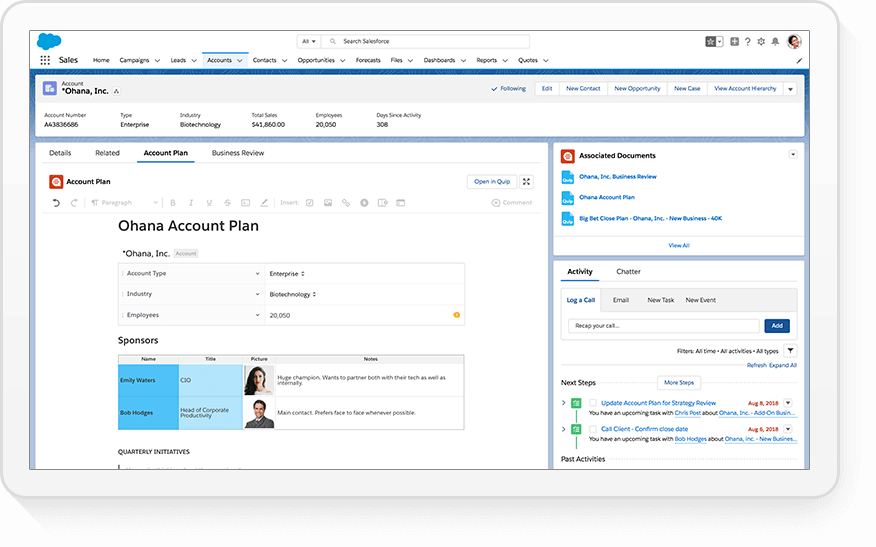Open the Chatter tab
The width and height of the screenshot is (876, 547).
[x=629, y=272]
